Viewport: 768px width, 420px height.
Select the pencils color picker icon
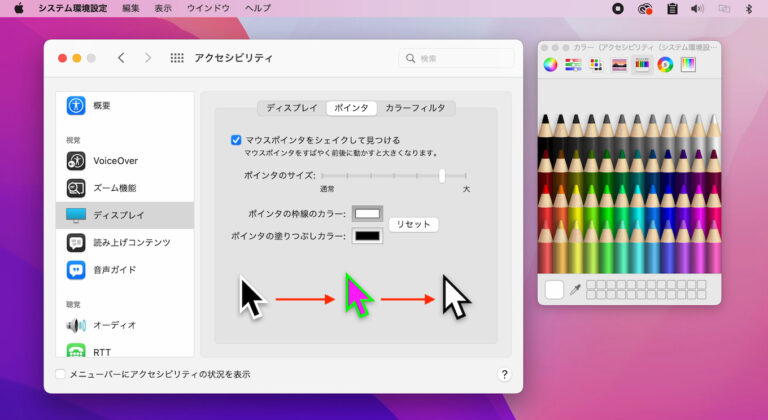click(x=642, y=65)
